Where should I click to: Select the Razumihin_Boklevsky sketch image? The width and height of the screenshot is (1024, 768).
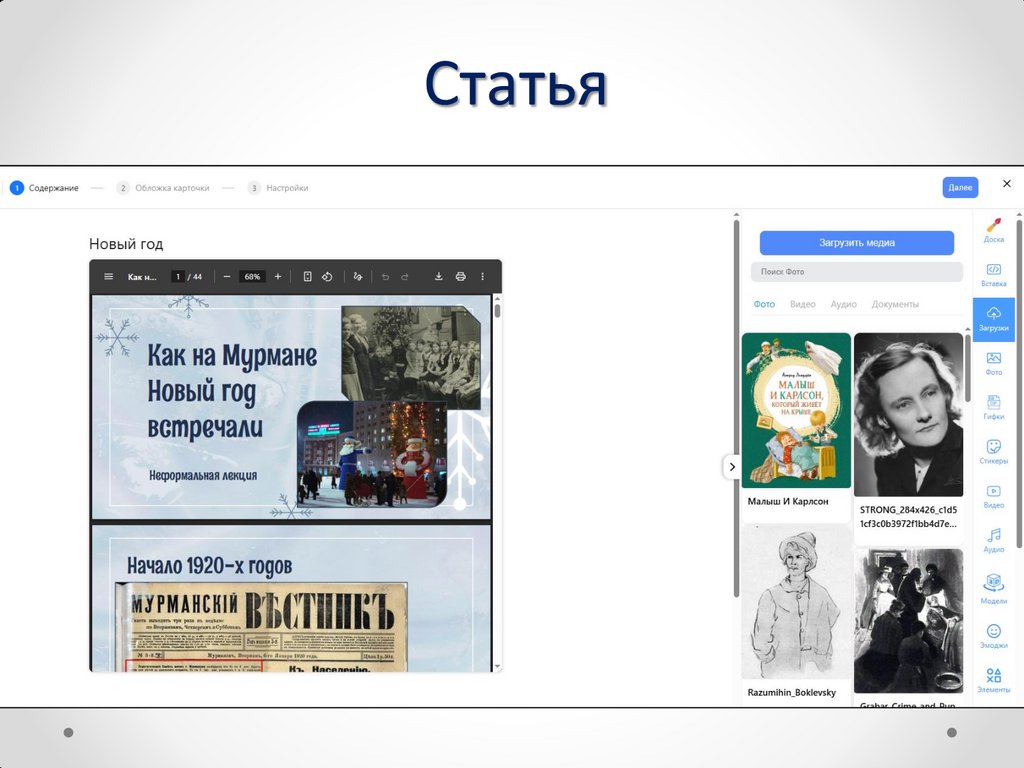pyautogui.click(x=797, y=602)
